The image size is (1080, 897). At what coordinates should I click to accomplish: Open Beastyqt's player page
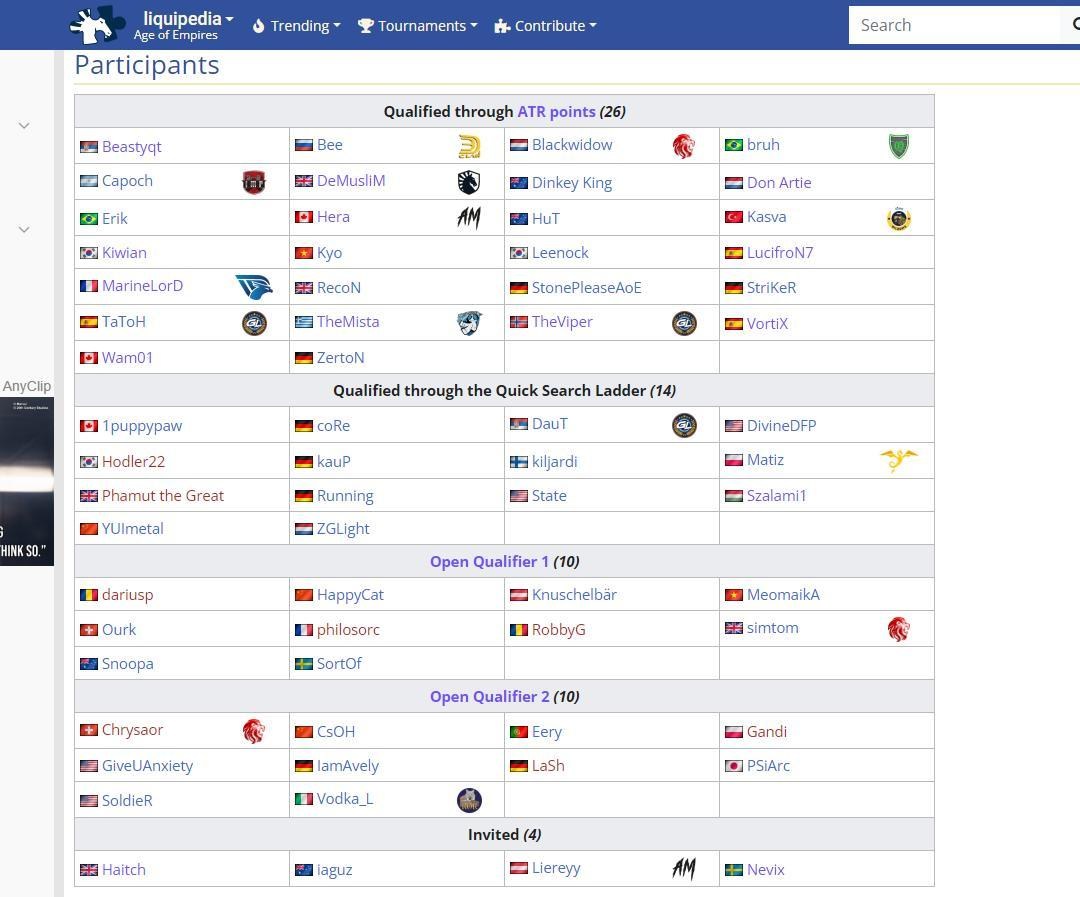tap(132, 147)
